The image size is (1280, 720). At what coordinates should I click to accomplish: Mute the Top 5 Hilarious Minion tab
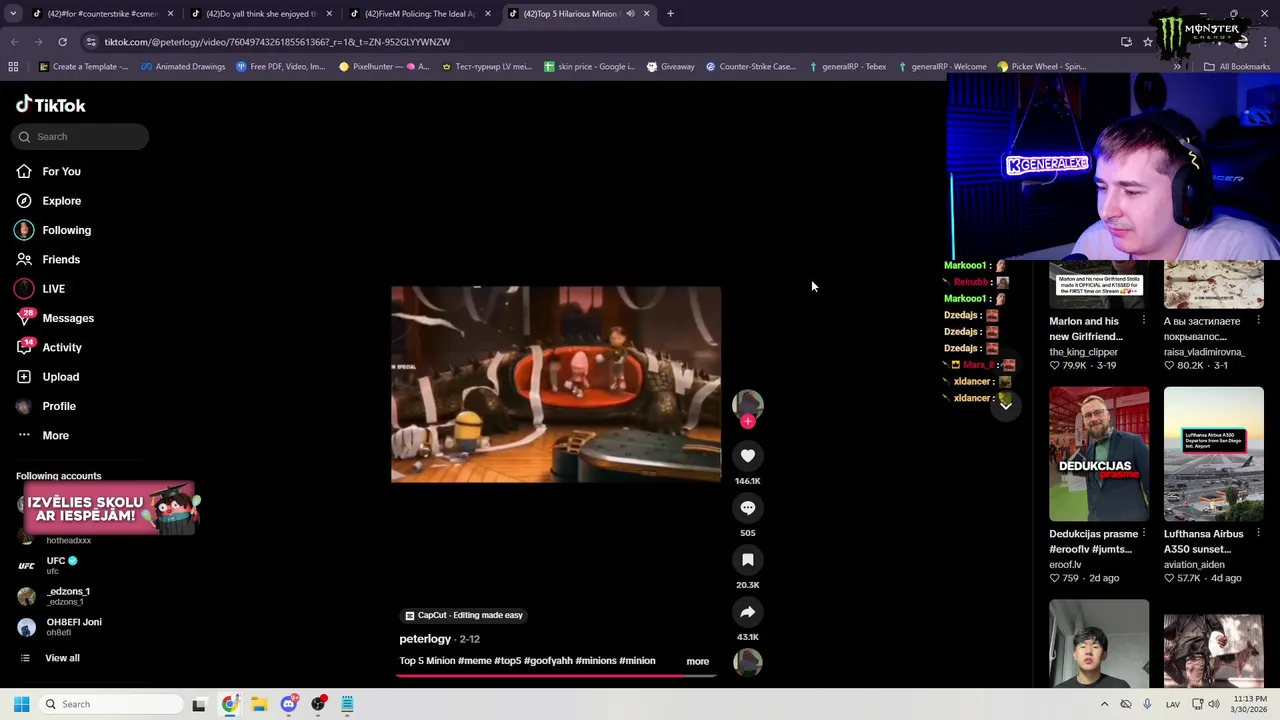click(x=630, y=14)
